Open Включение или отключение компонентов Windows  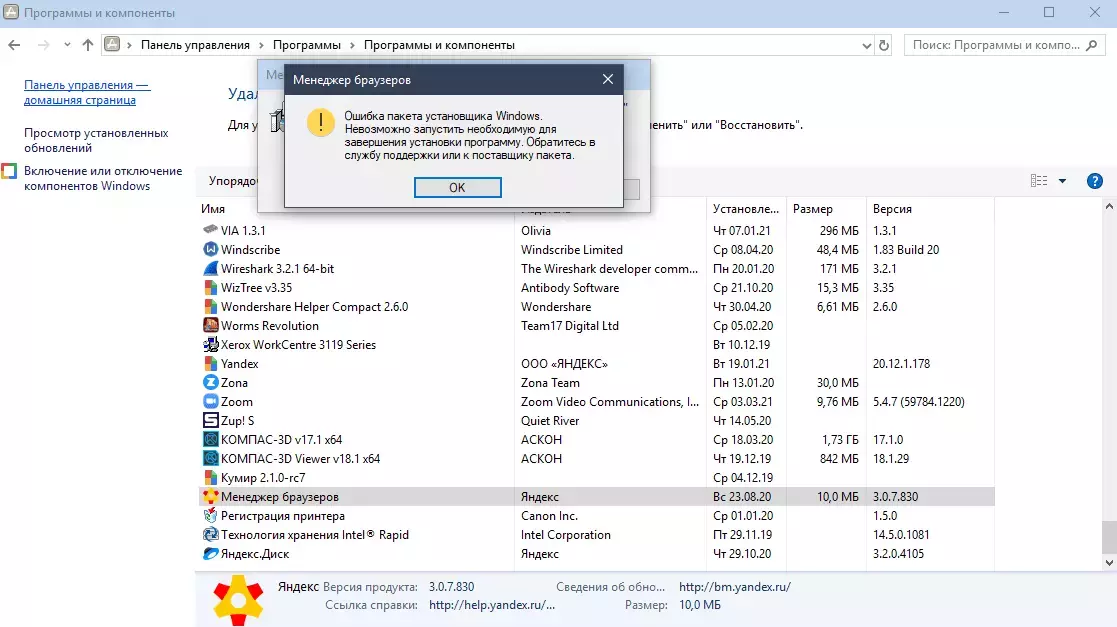coord(103,178)
